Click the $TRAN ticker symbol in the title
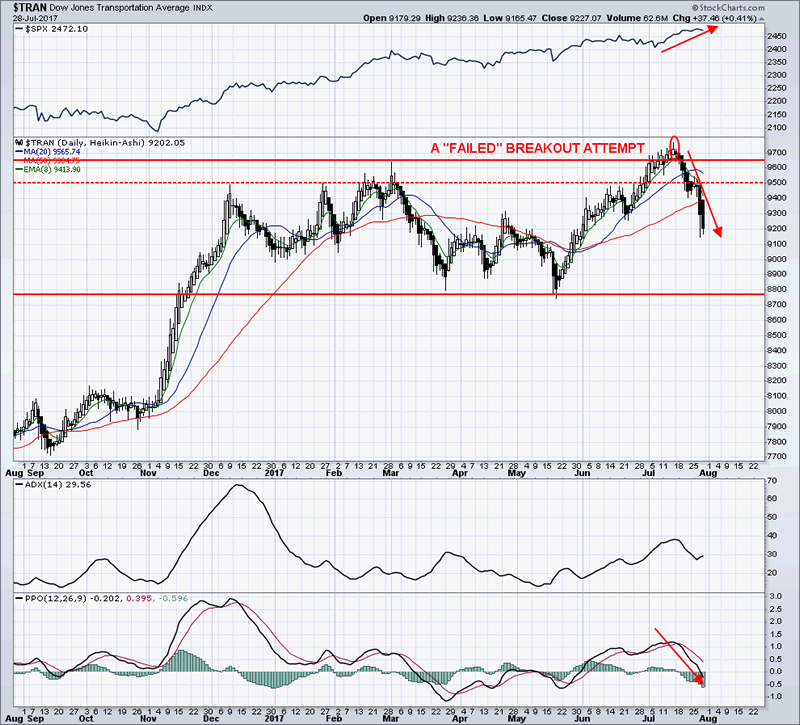The image size is (800, 725). (x=30, y=8)
